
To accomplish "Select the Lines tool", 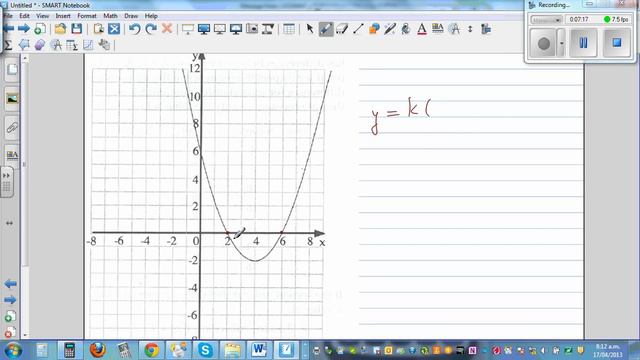I will pyautogui.click(x=358, y=29).
